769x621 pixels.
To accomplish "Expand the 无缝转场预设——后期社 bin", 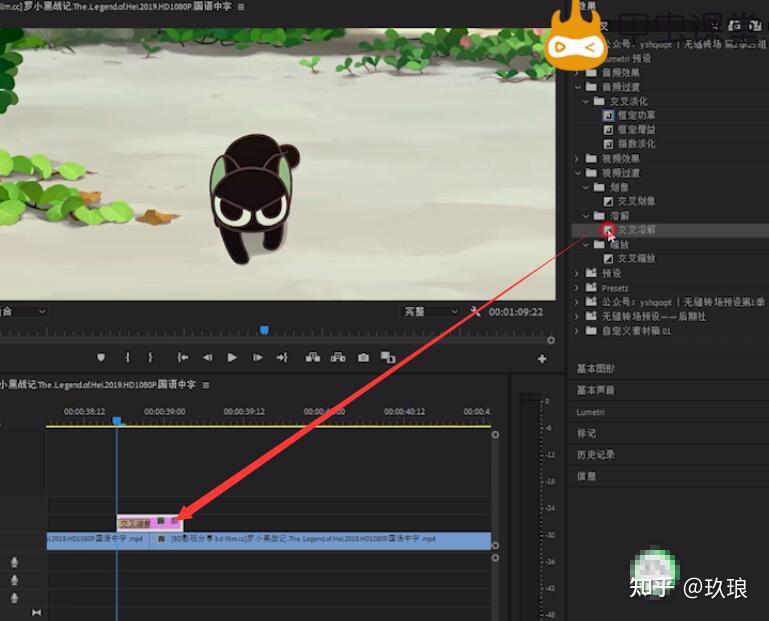I will point(577,316).
